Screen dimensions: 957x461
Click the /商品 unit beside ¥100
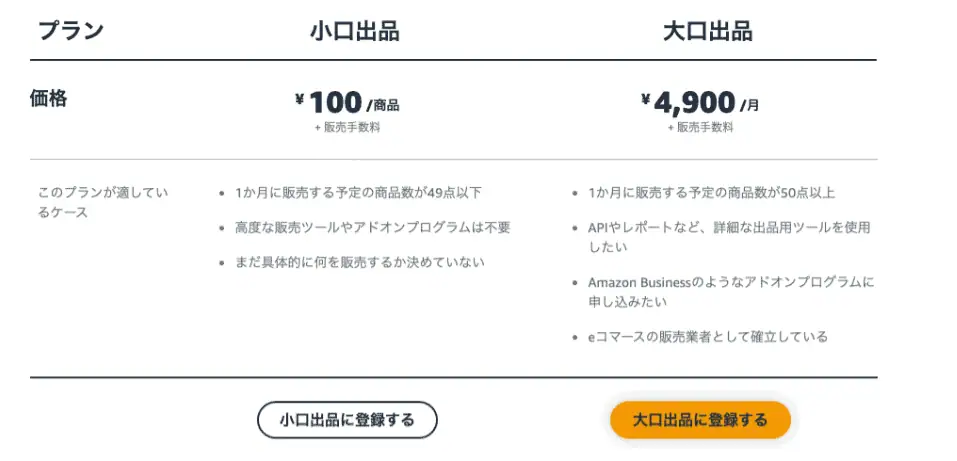pyautogui.click(x=383, y=105)
